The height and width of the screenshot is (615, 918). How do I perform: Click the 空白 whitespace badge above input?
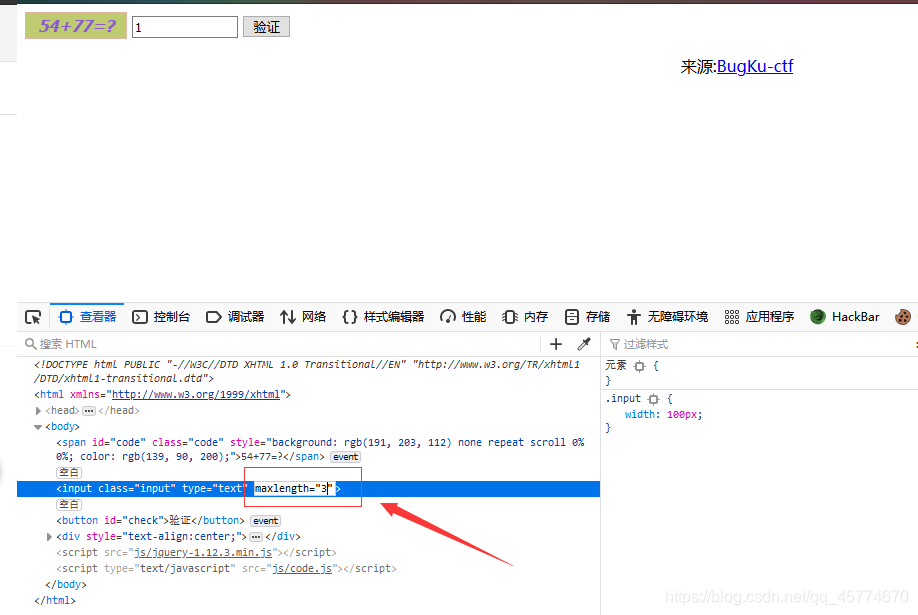[69, 473]
